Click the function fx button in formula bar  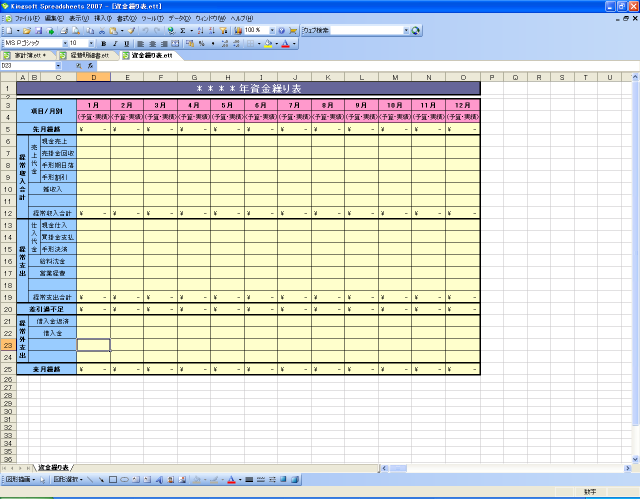click(90, 66)
